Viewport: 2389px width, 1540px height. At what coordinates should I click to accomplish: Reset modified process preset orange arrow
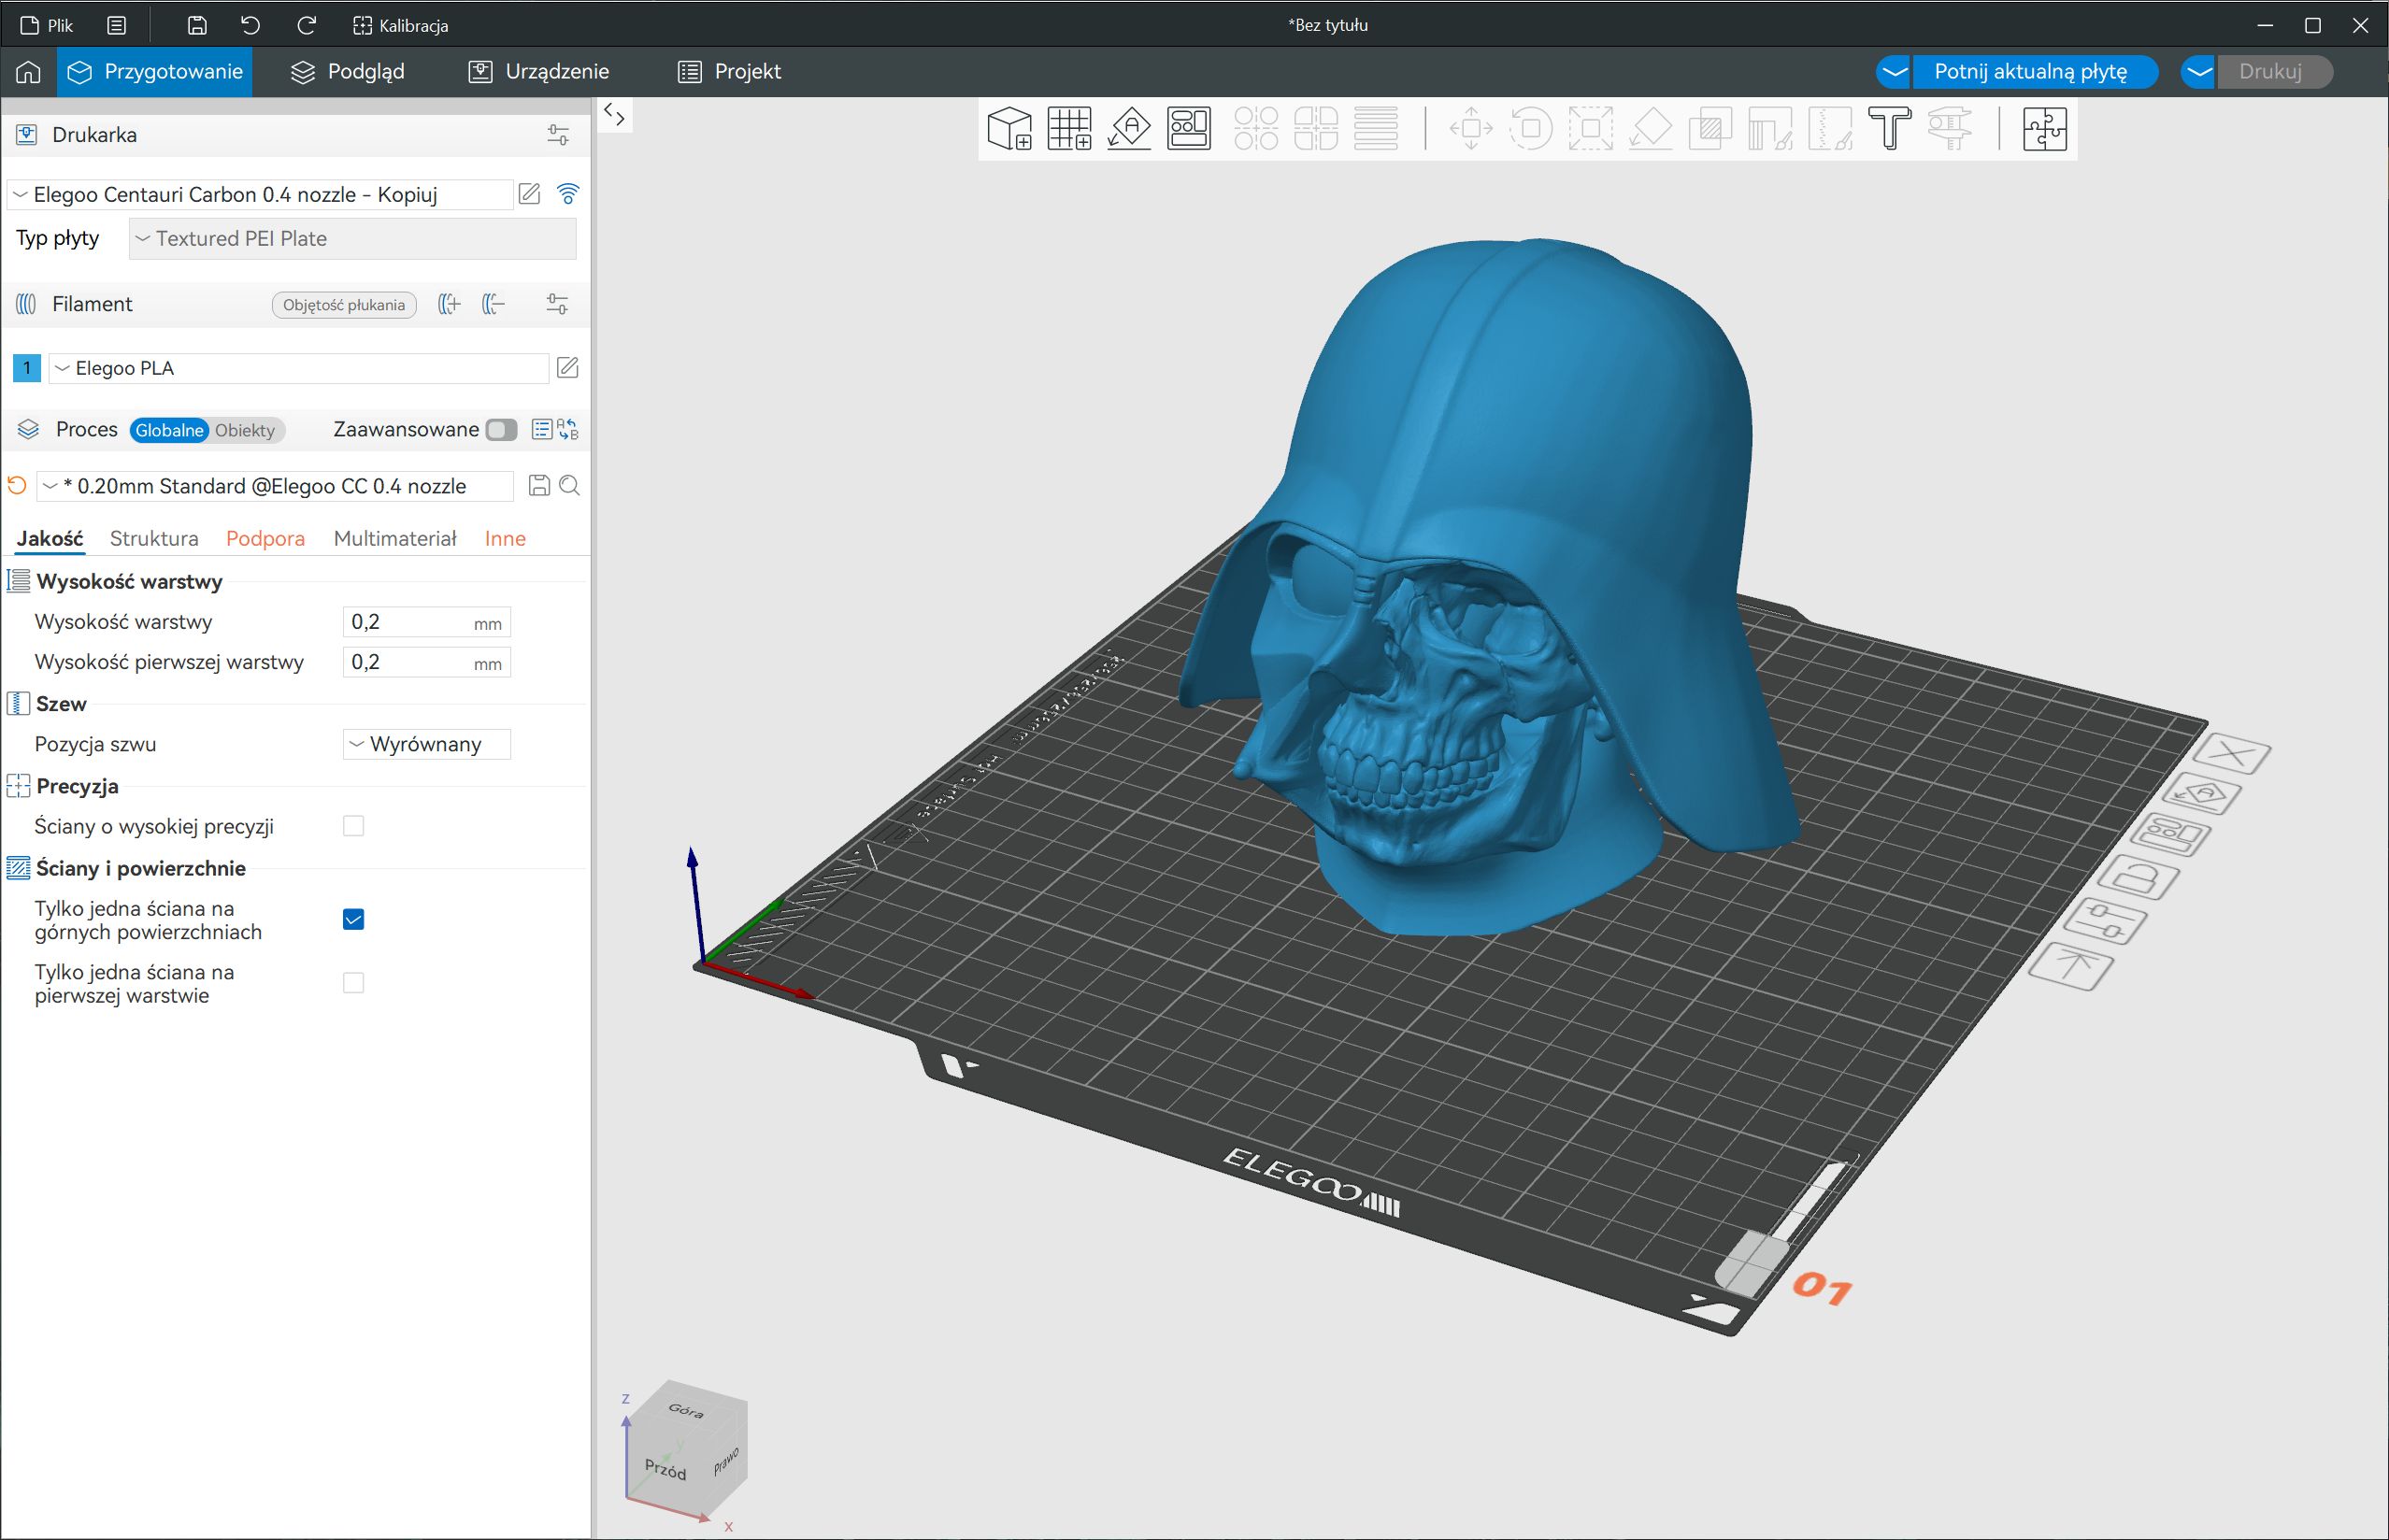pyautogui.click(x=17, y=485)
